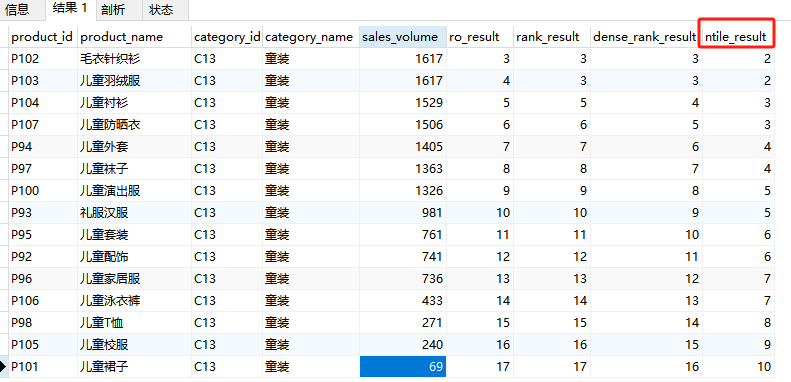This screenshot has width=791, height=382.
Task: Click the ro_result column header
Action: pyautogui.click(x=479, y=37)
